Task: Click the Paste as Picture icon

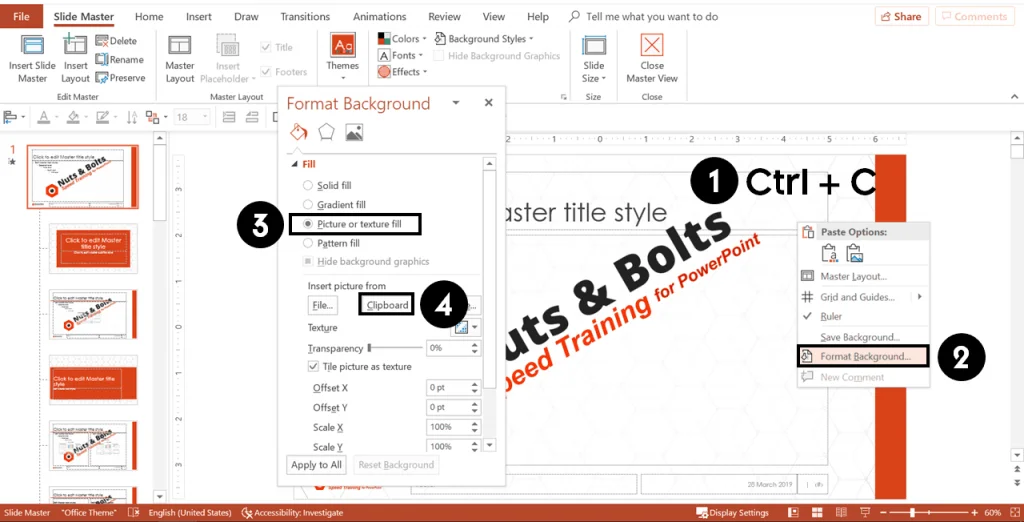Action: [x=854, y=253]
